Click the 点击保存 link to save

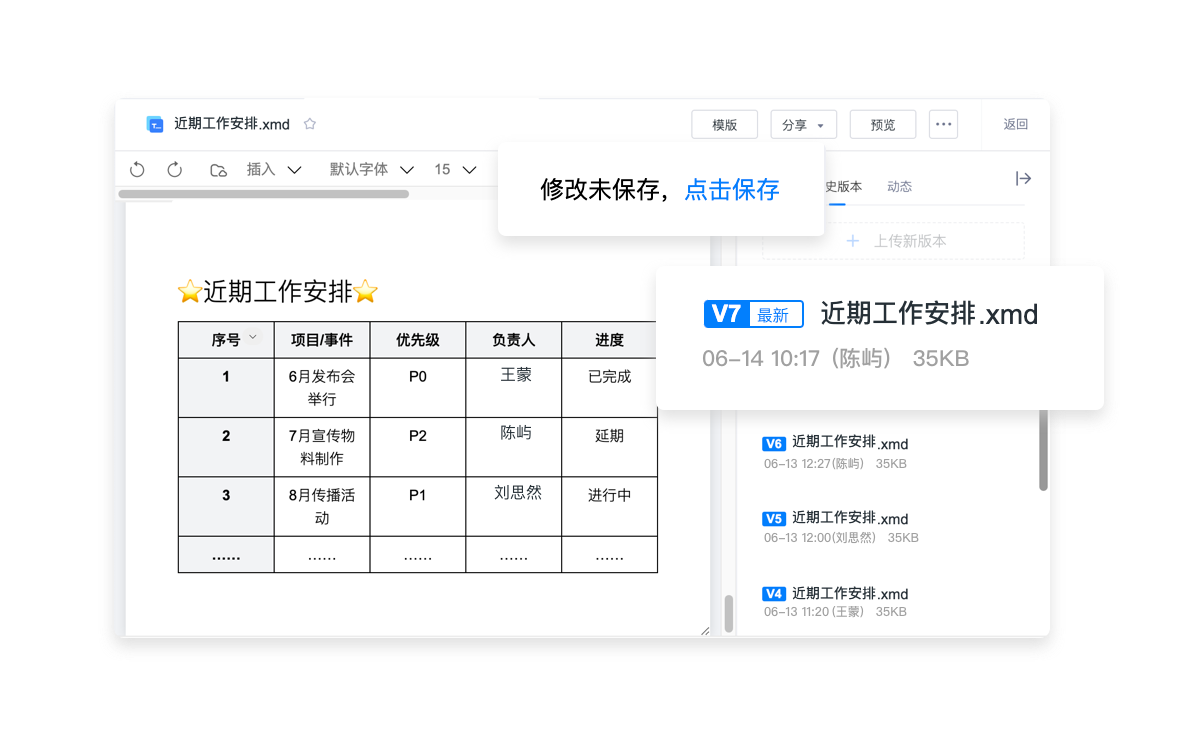click(x=731, y=190)
